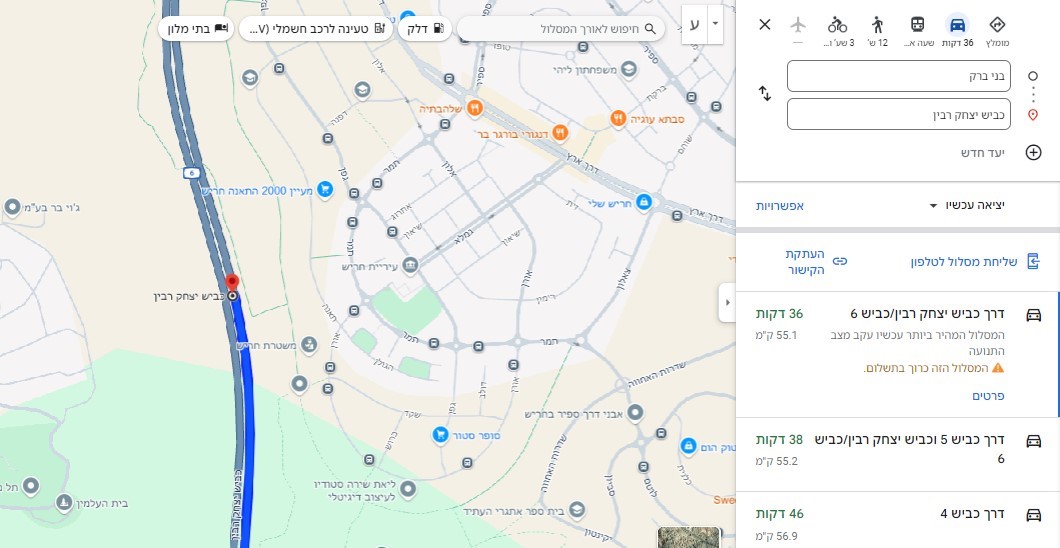Click the מעיין 2000 shopping marker
This screenshot has width=1060, height=548.
325,190
